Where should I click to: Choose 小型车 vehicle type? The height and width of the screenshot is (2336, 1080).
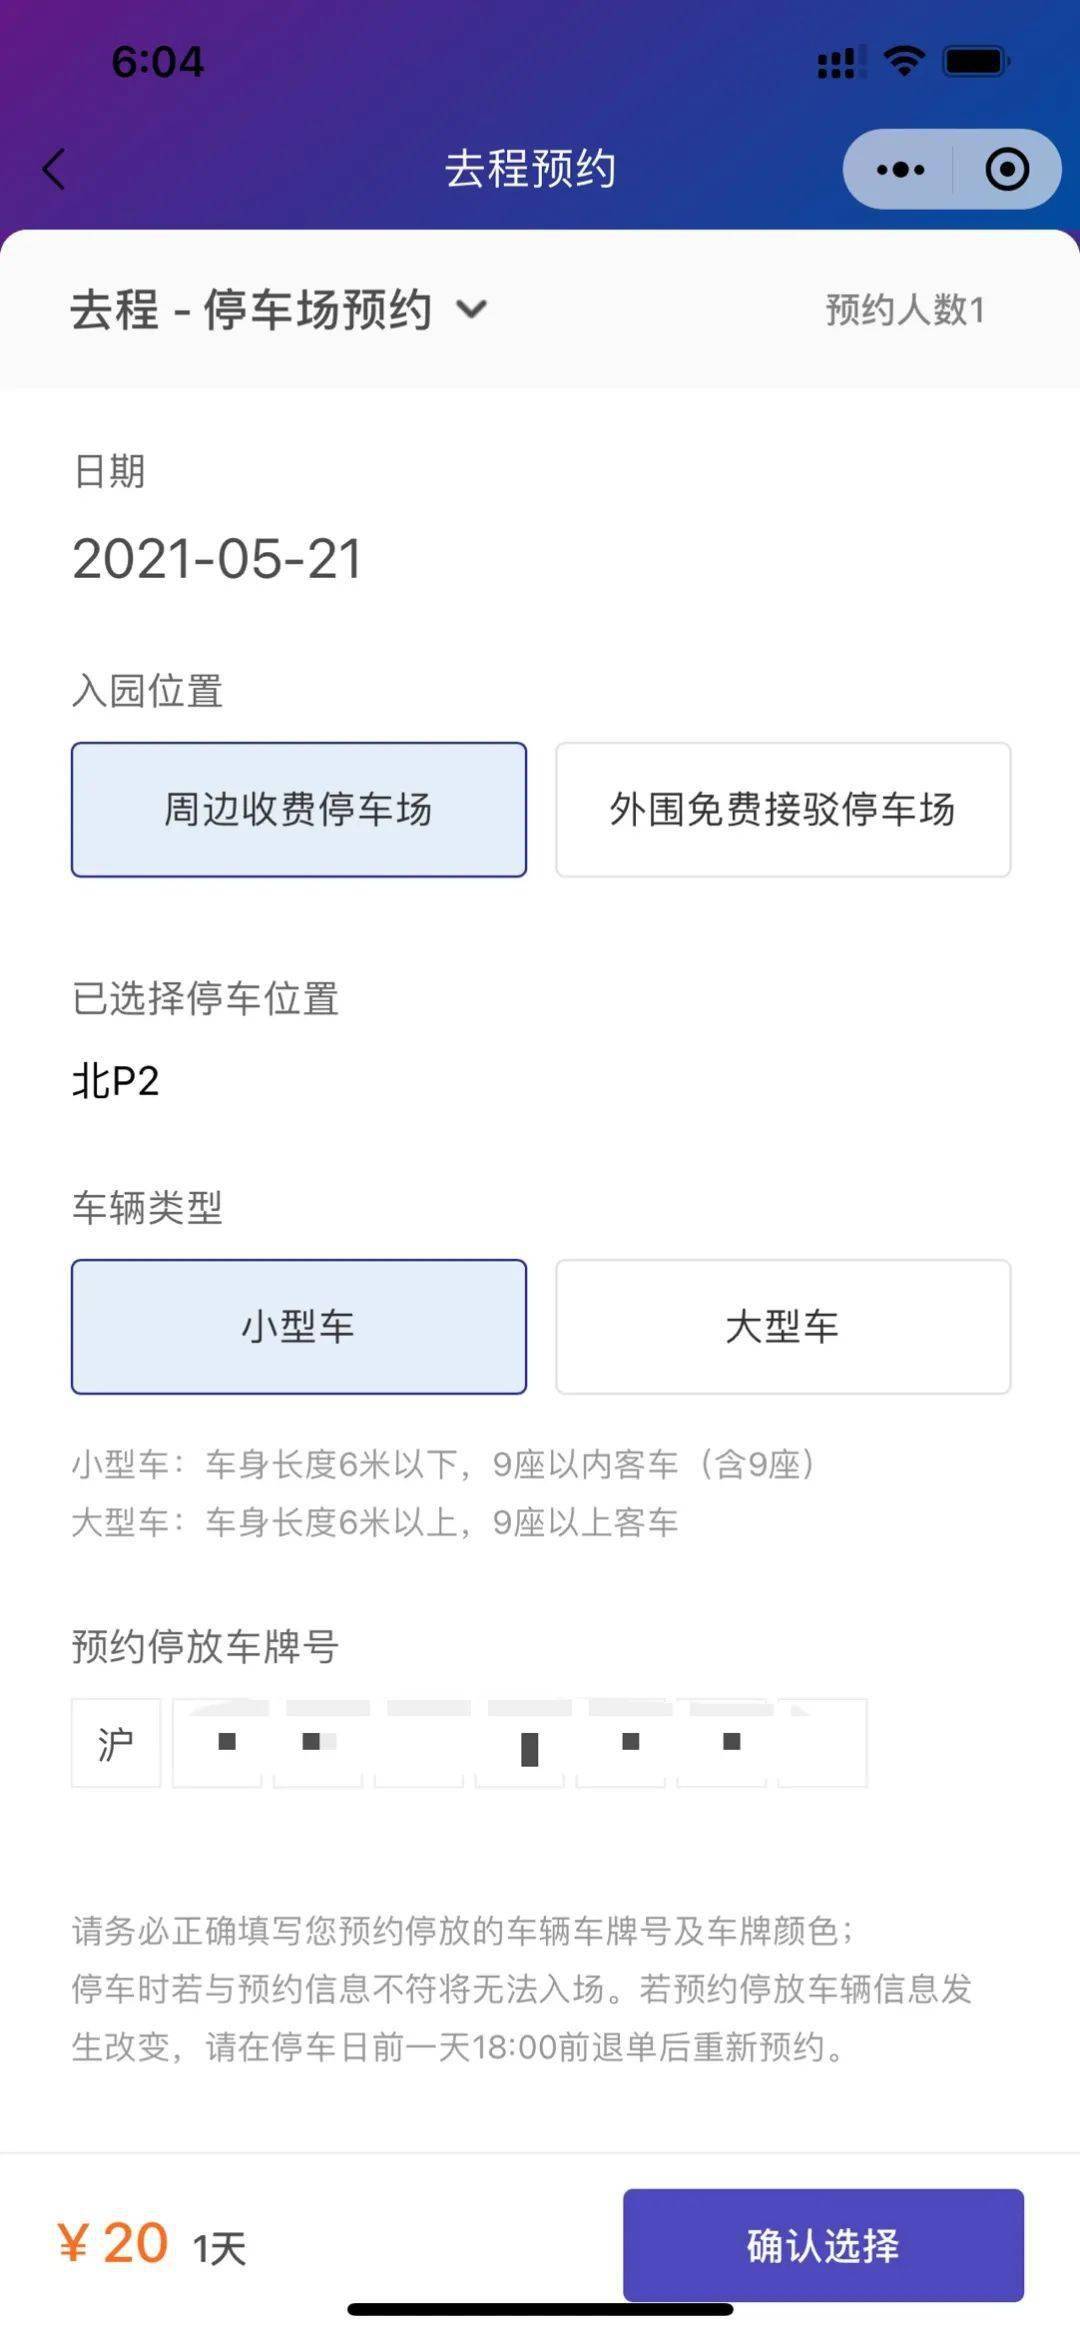298,1326
